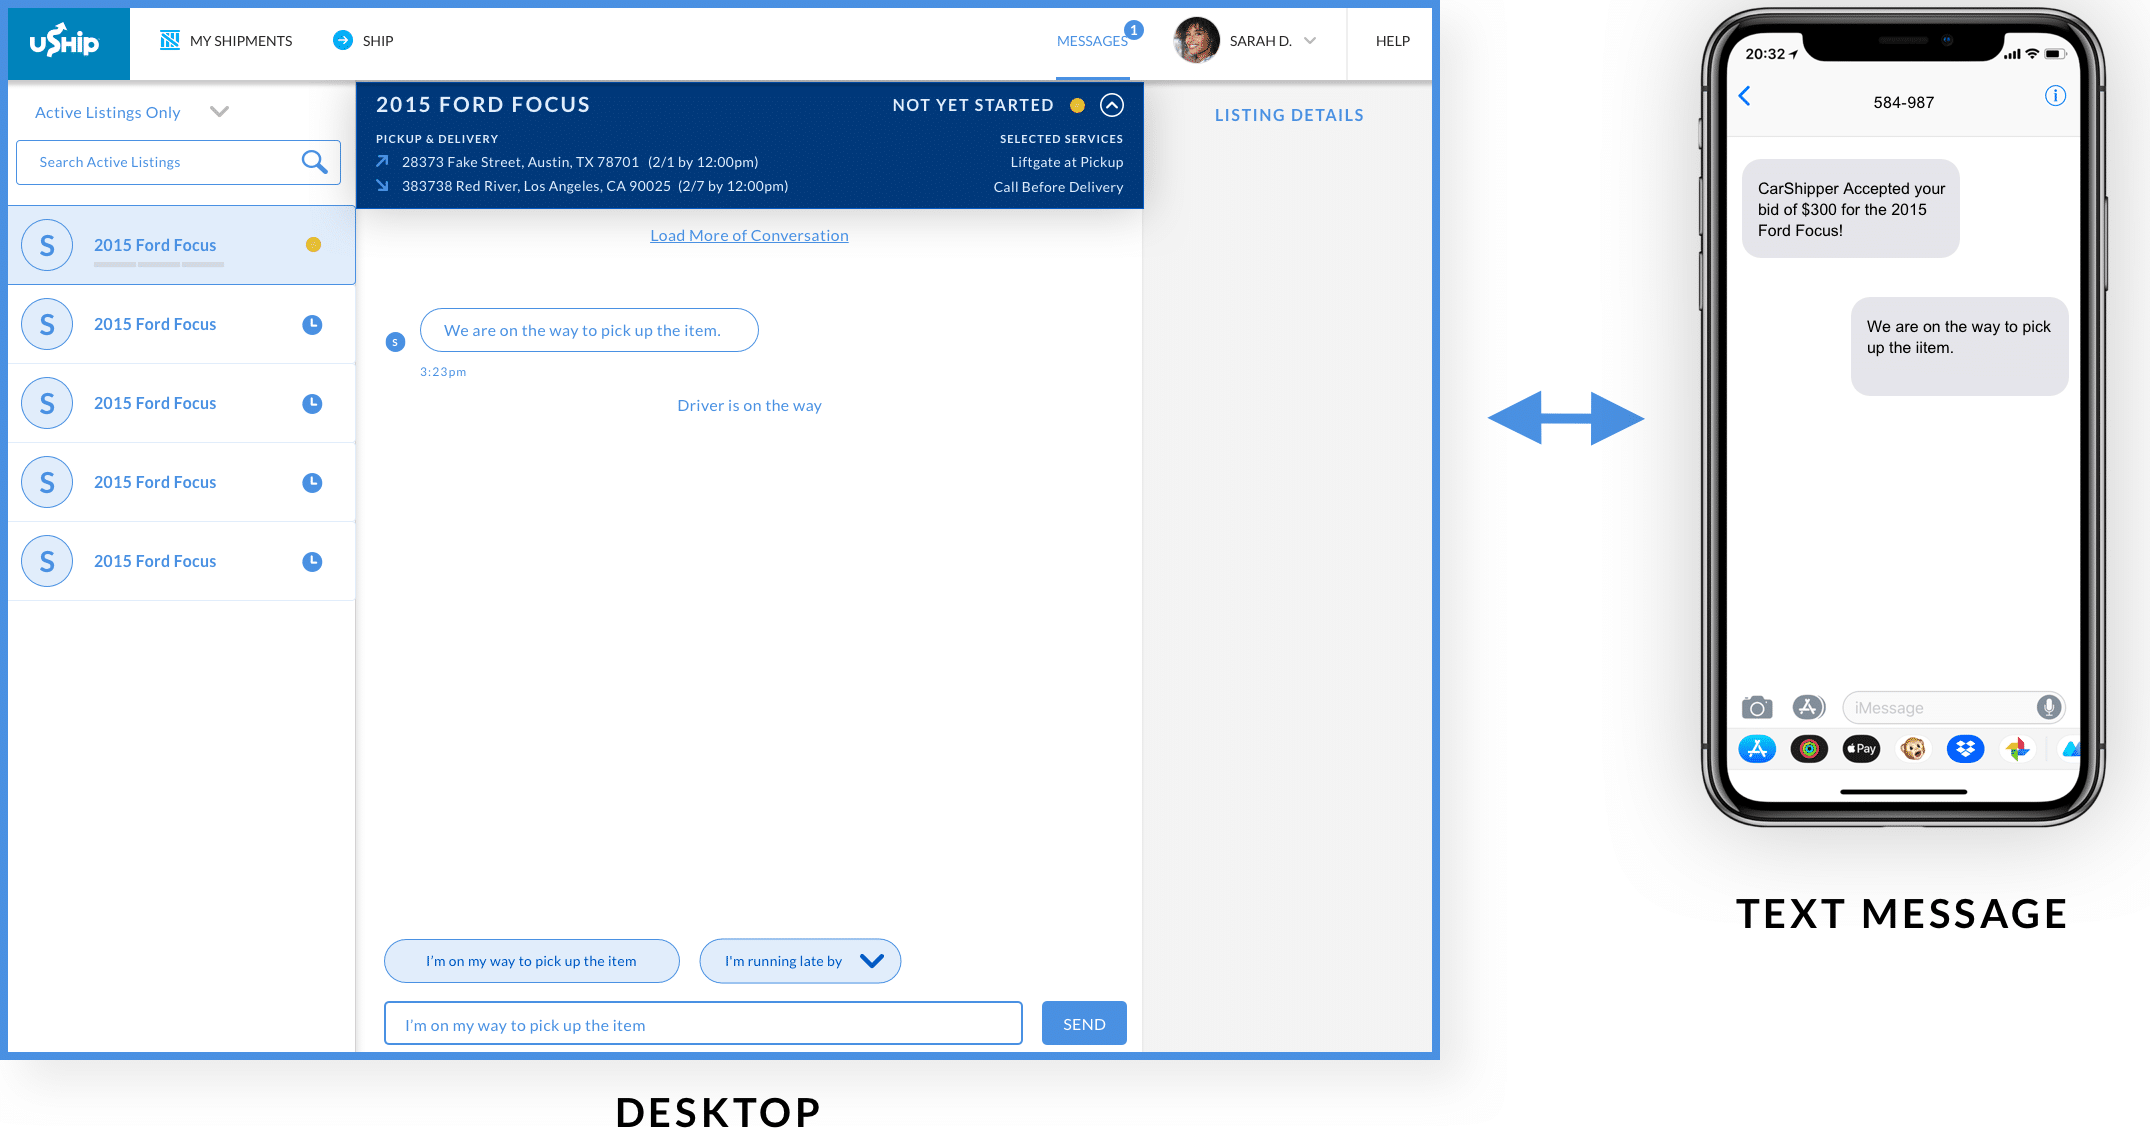Open the Messages tab

click(1092, 41)
